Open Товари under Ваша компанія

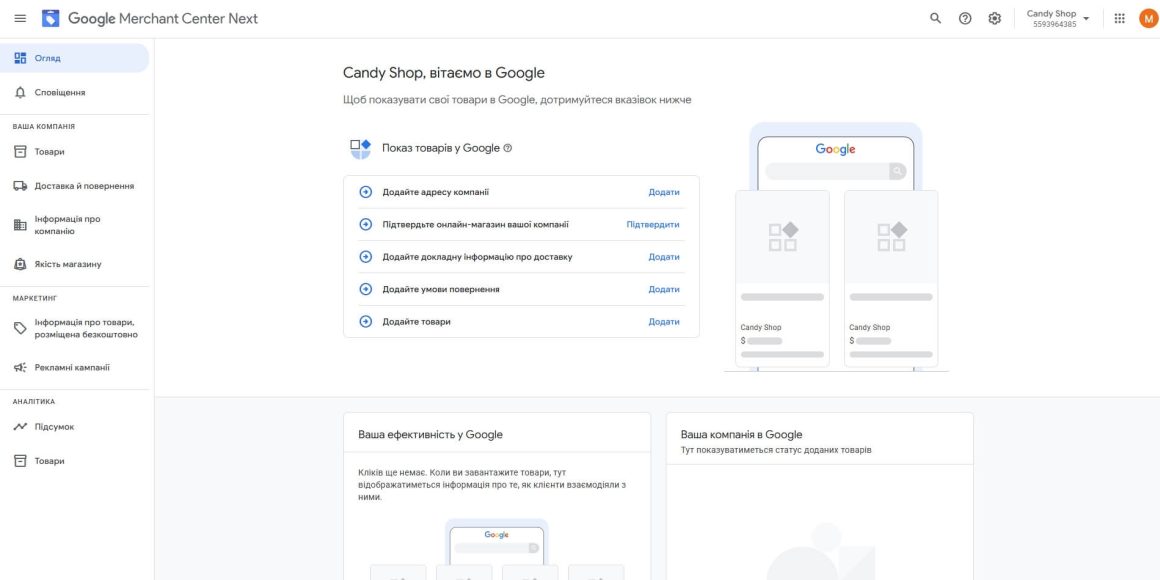tap(74, 152)
